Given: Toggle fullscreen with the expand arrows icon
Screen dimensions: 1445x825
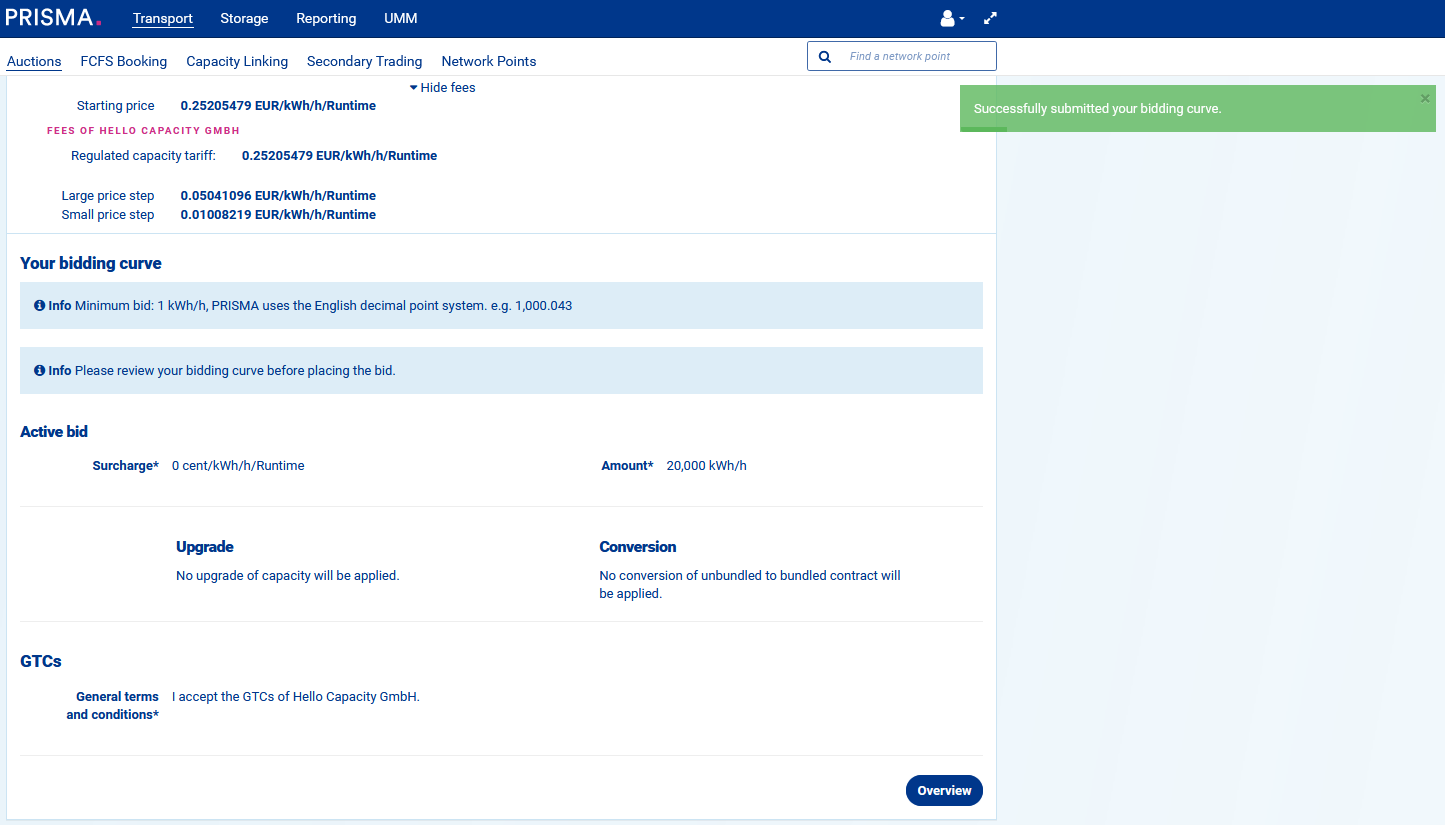Looking at the screenshot, I should click(x=990, y=18).
